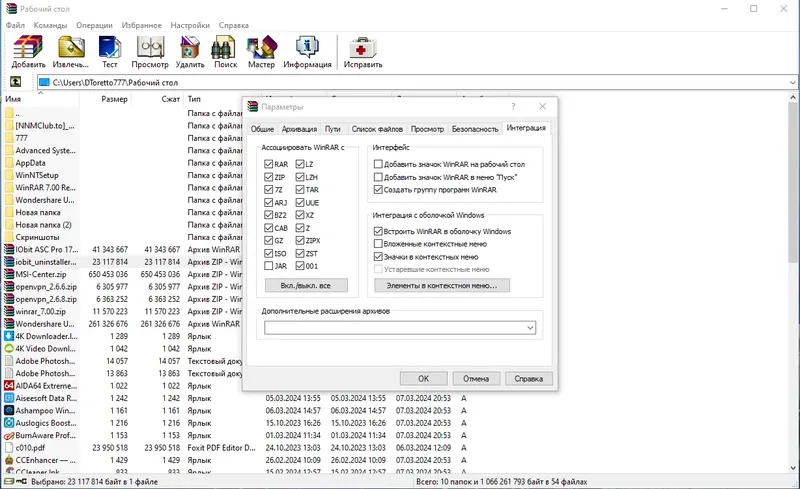Viewport: 800px width, 489px height.
Task: Open the Настройки menu
Action: click(x=190, y=25)
